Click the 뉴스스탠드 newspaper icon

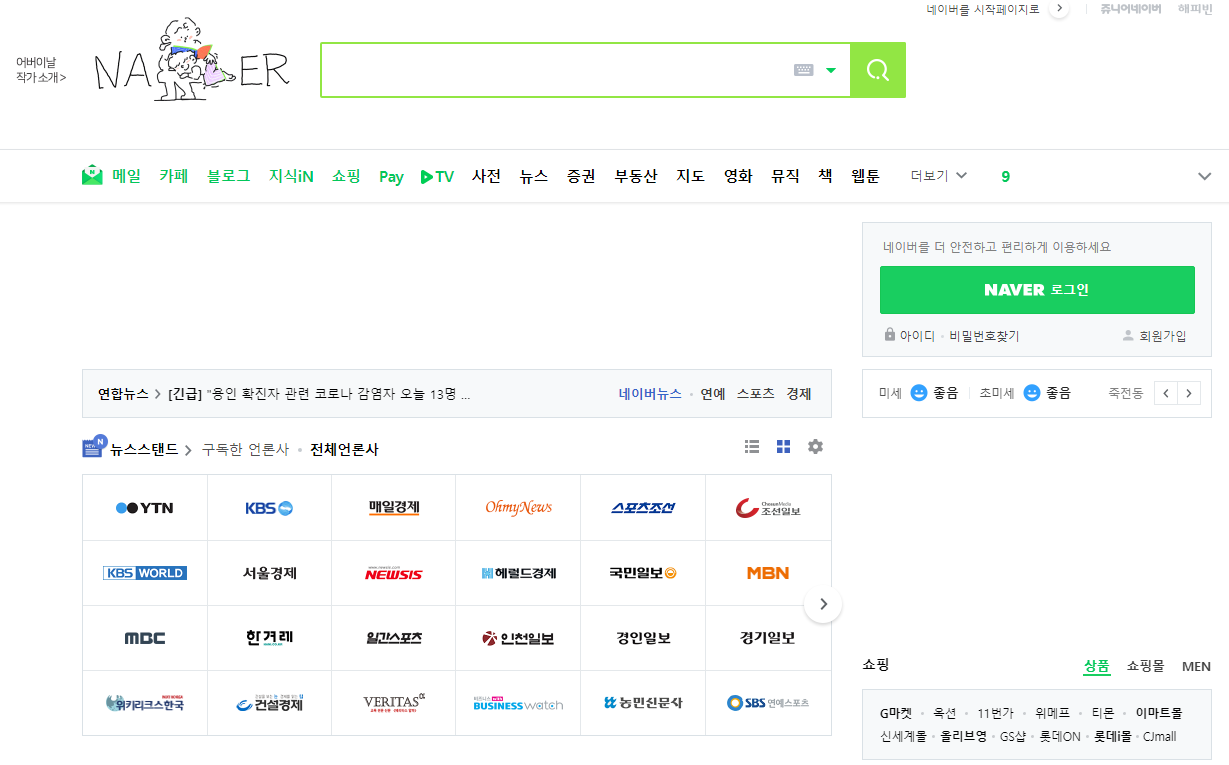(x=94, y=447)
